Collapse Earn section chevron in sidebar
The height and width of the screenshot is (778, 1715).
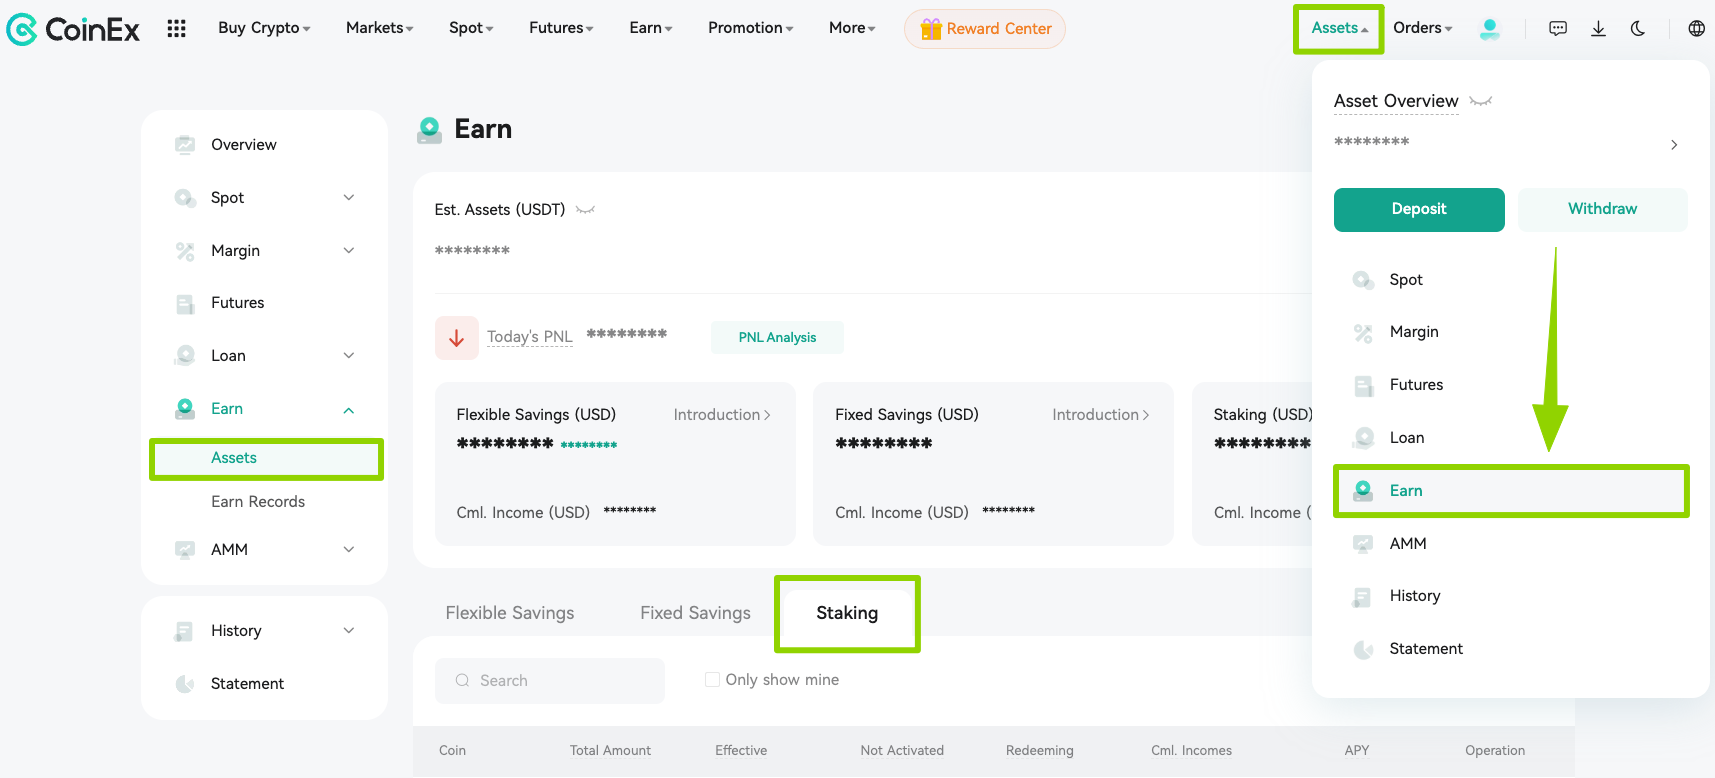click(x=349, y=410)
